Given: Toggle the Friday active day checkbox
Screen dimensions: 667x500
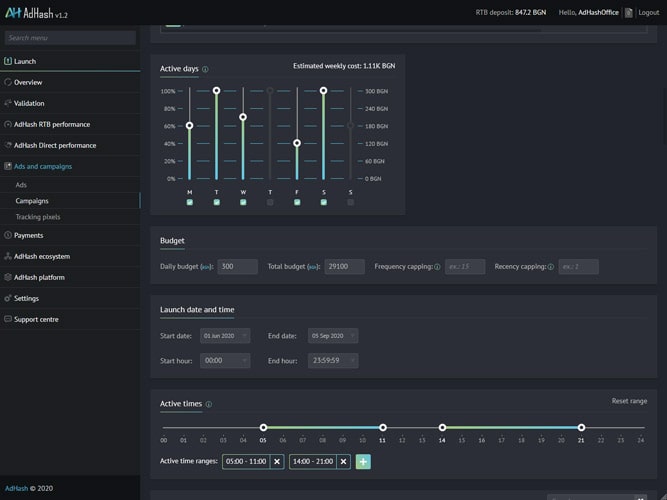Looking at the screenshot, I should tap(297, 202).
